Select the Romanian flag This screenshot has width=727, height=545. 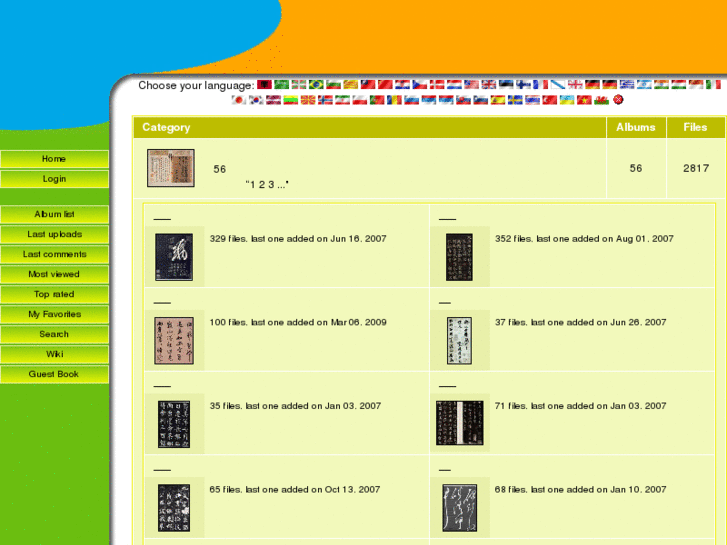pyautogui.click(x=394, y=100)
